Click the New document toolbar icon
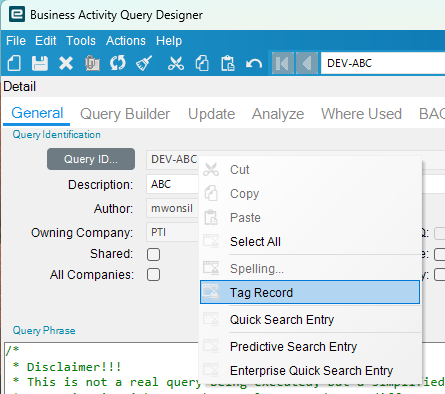The image size is (445, 394). [14, 63]
